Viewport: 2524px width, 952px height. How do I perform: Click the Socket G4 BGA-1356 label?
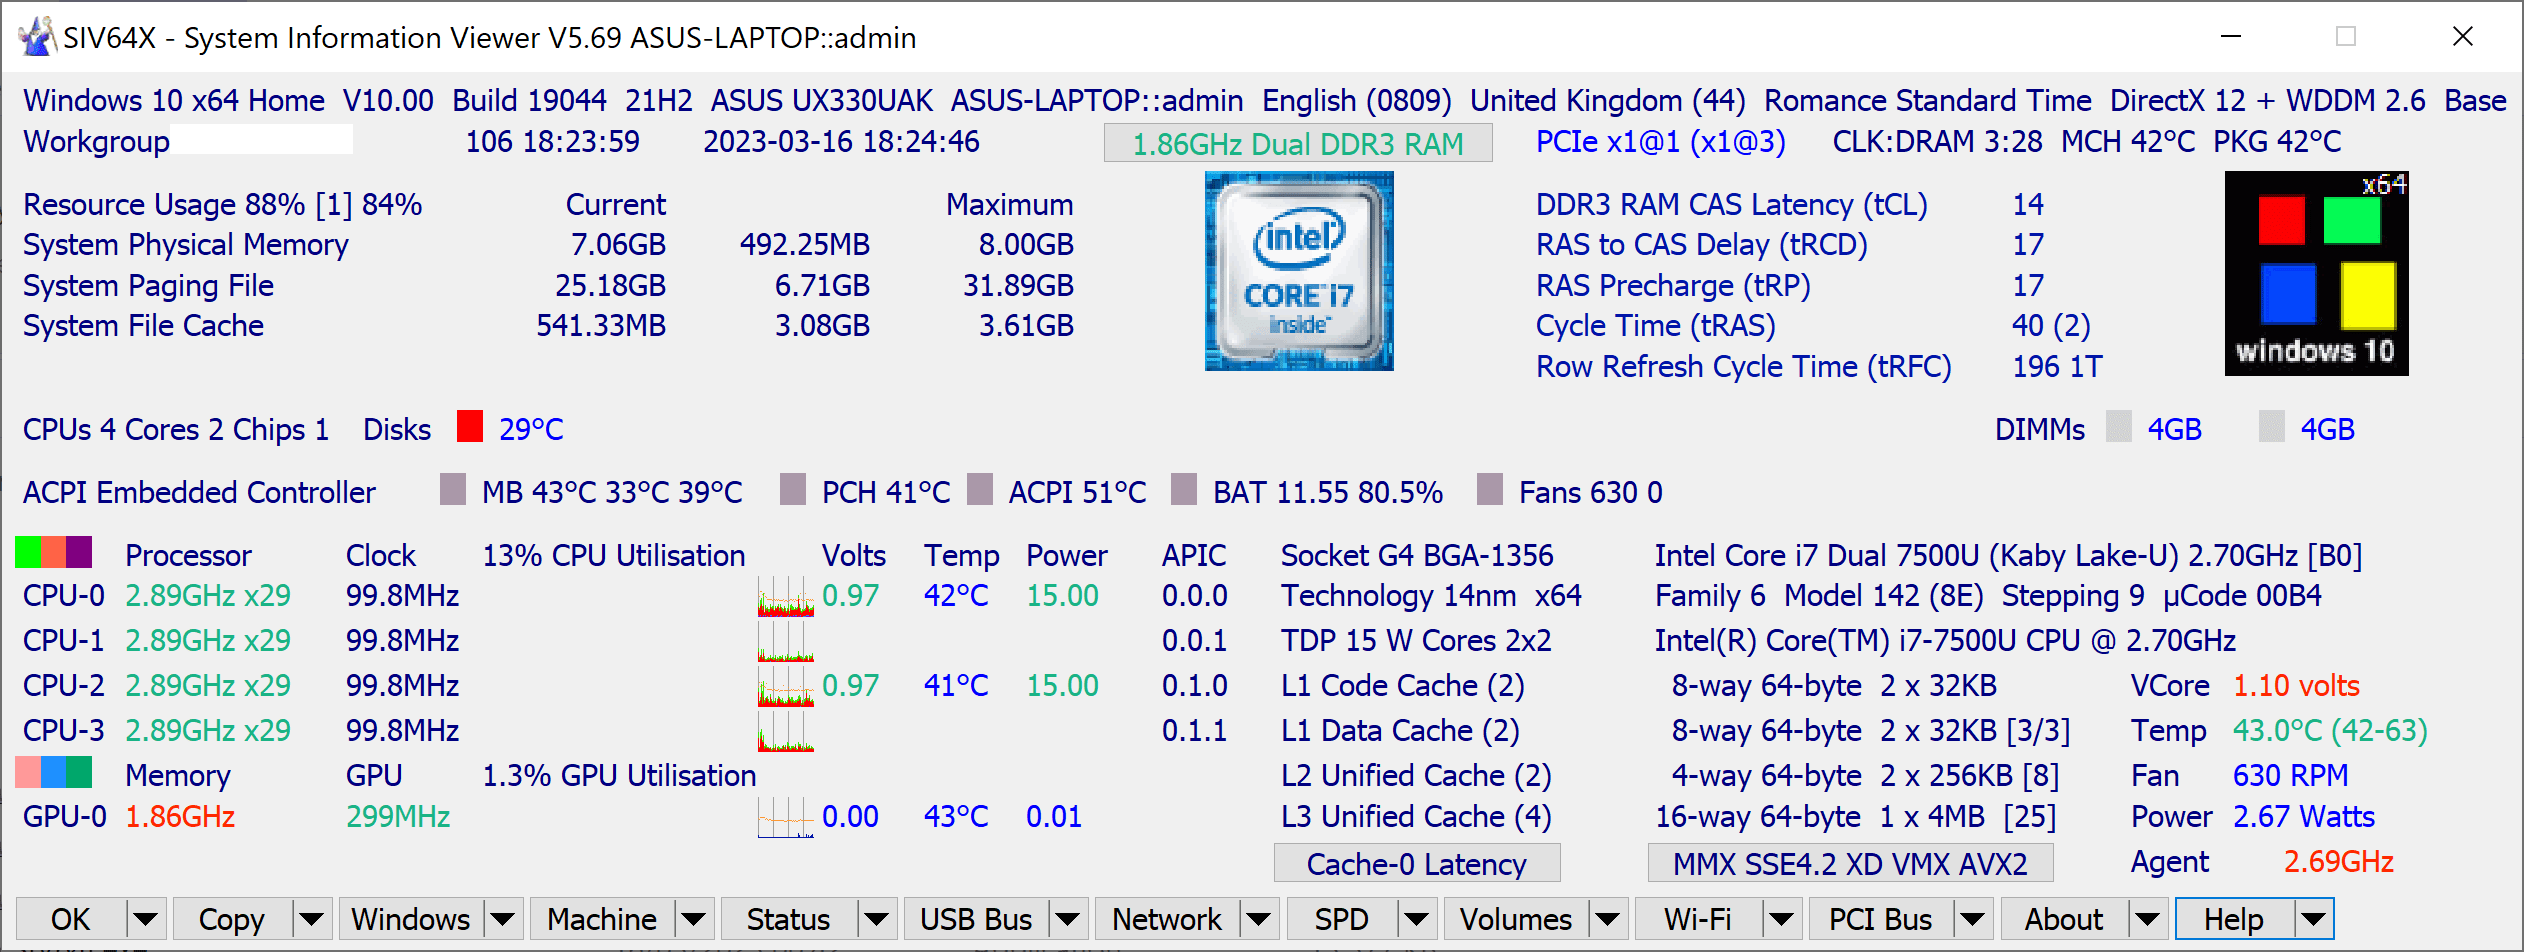click(x=1417, y=555)
